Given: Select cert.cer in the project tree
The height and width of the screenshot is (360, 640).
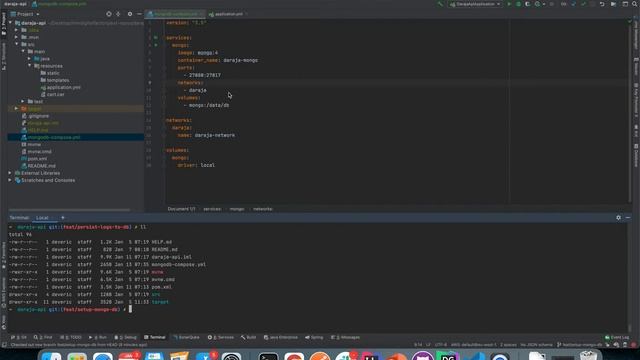Looking at the screenshot, I should point(56,94).
